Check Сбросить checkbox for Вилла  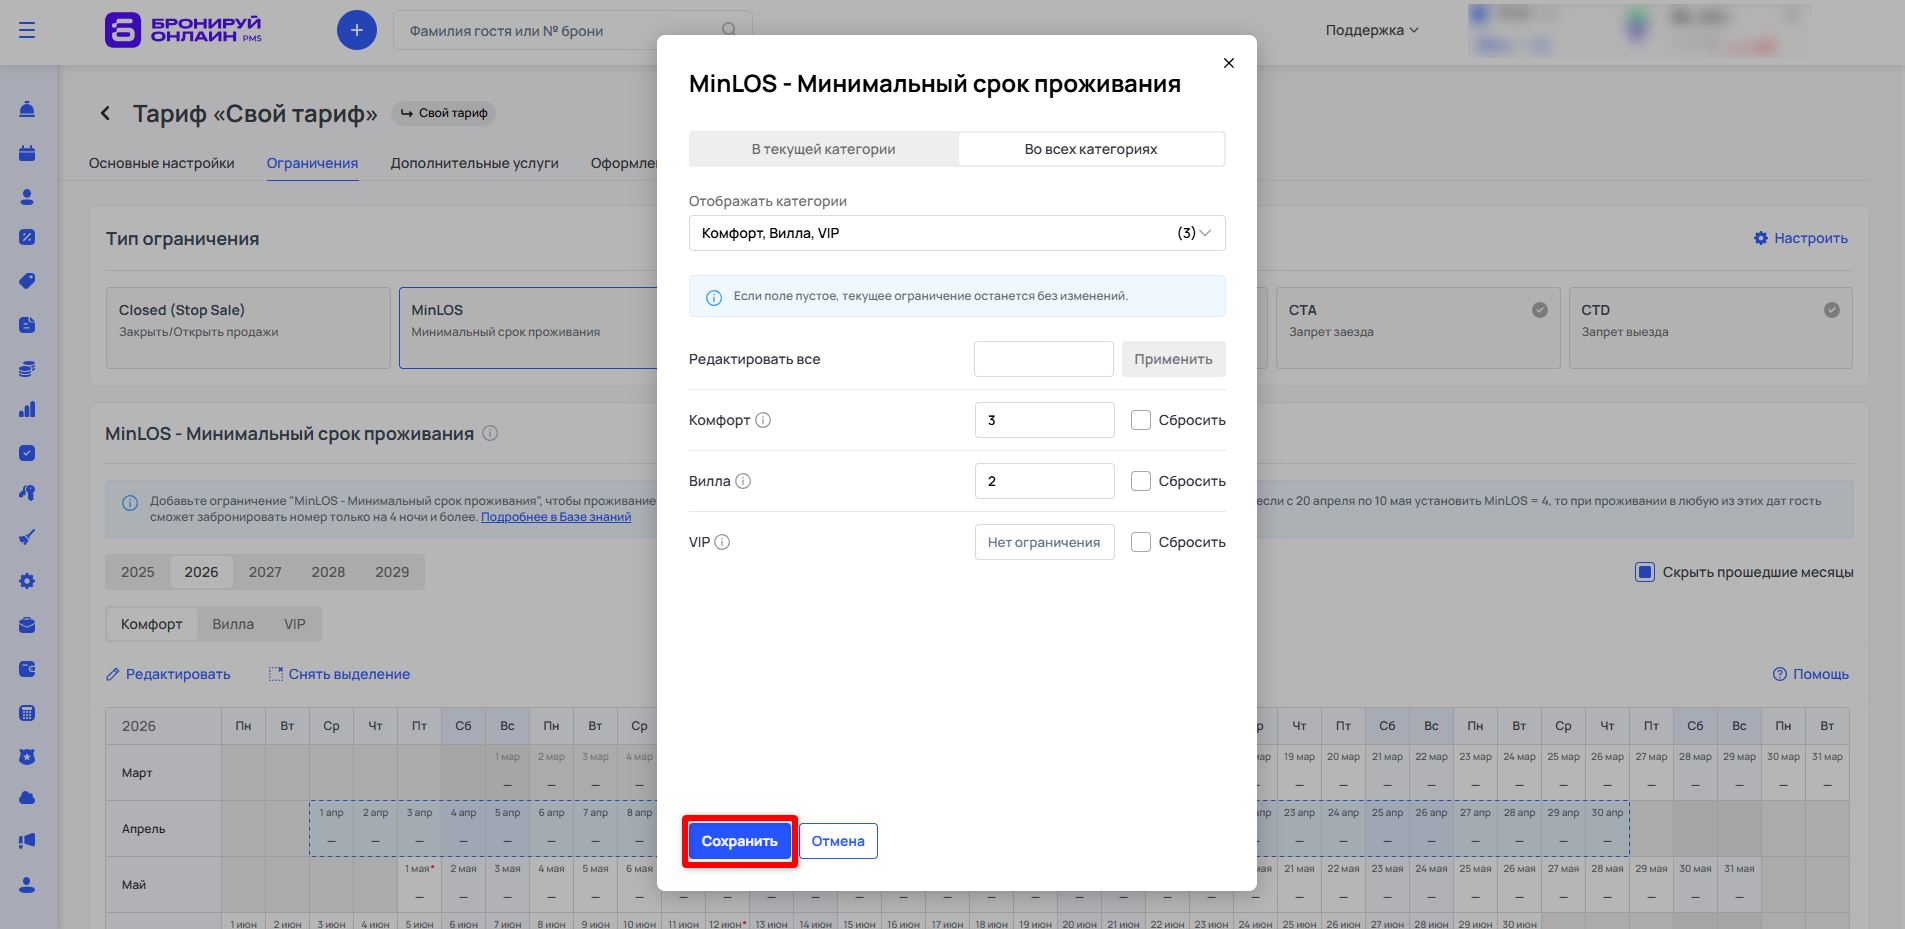(1141, 481)
